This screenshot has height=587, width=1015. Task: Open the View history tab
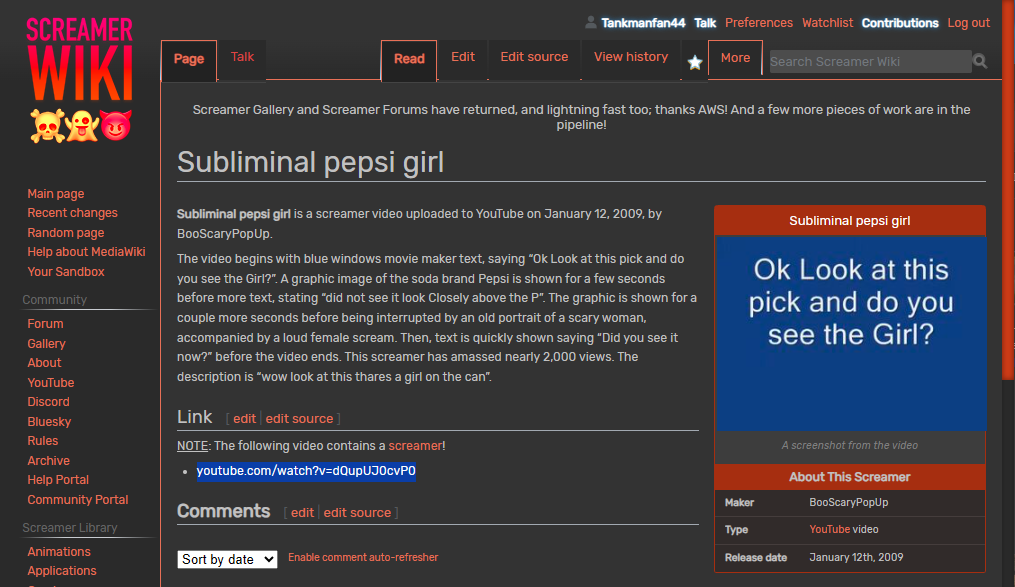coord(631,57)
